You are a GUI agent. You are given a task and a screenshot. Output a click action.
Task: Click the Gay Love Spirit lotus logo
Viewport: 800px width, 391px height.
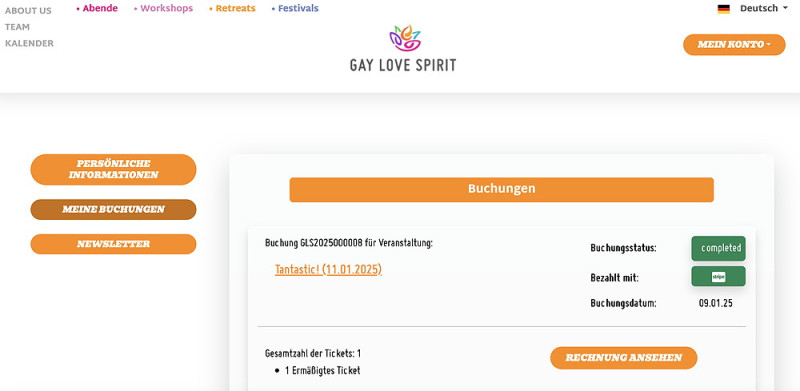tap(405, 38)
